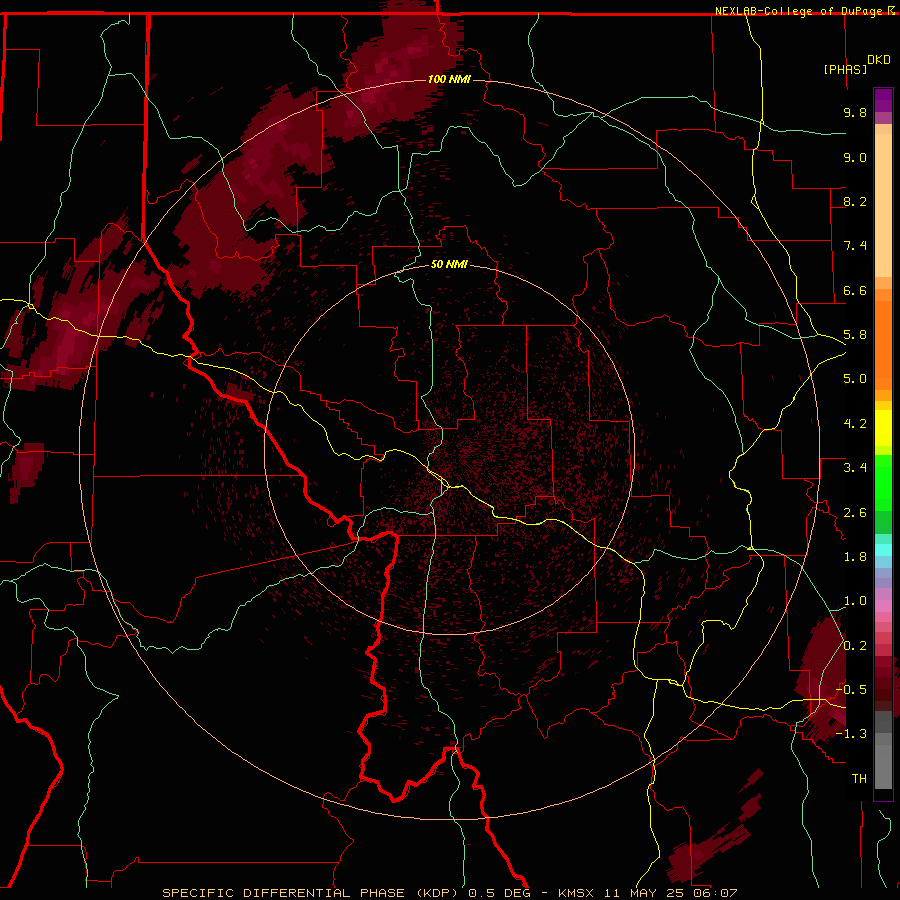Click the 0.2 scale value

[855, 646]
